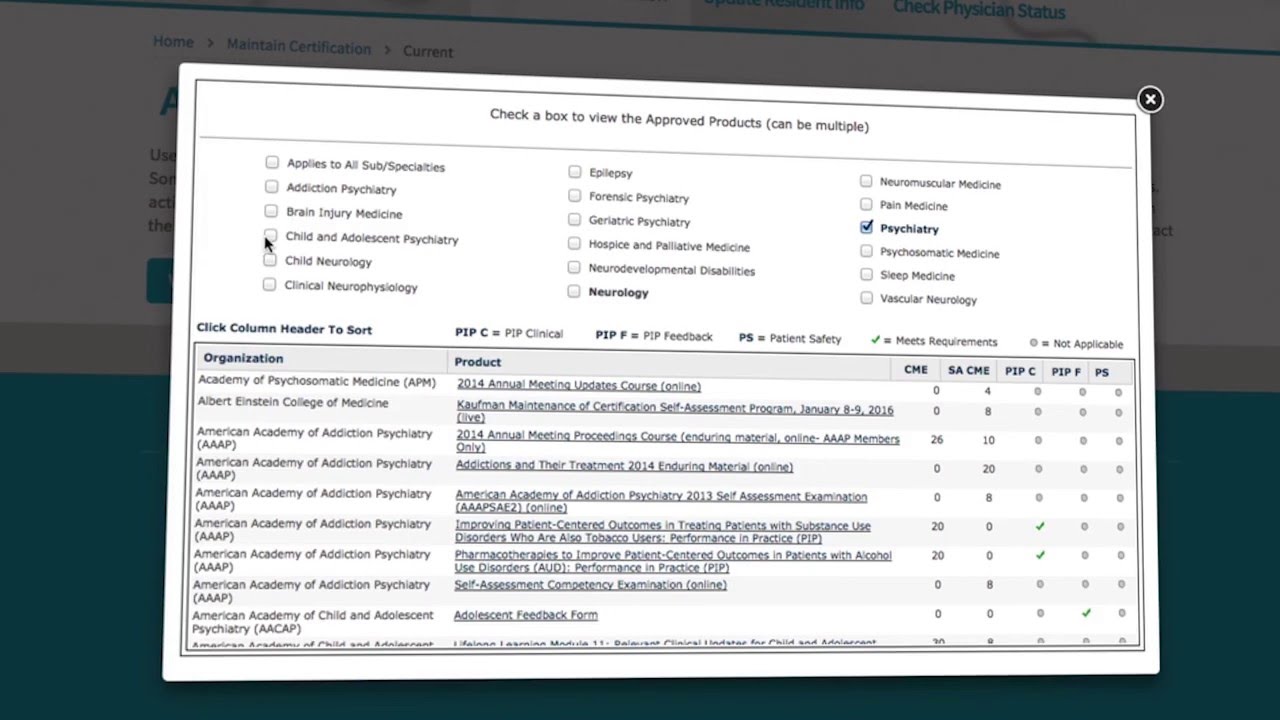Check Applies to All Sub/Specialties box

(x=272, y=162)
